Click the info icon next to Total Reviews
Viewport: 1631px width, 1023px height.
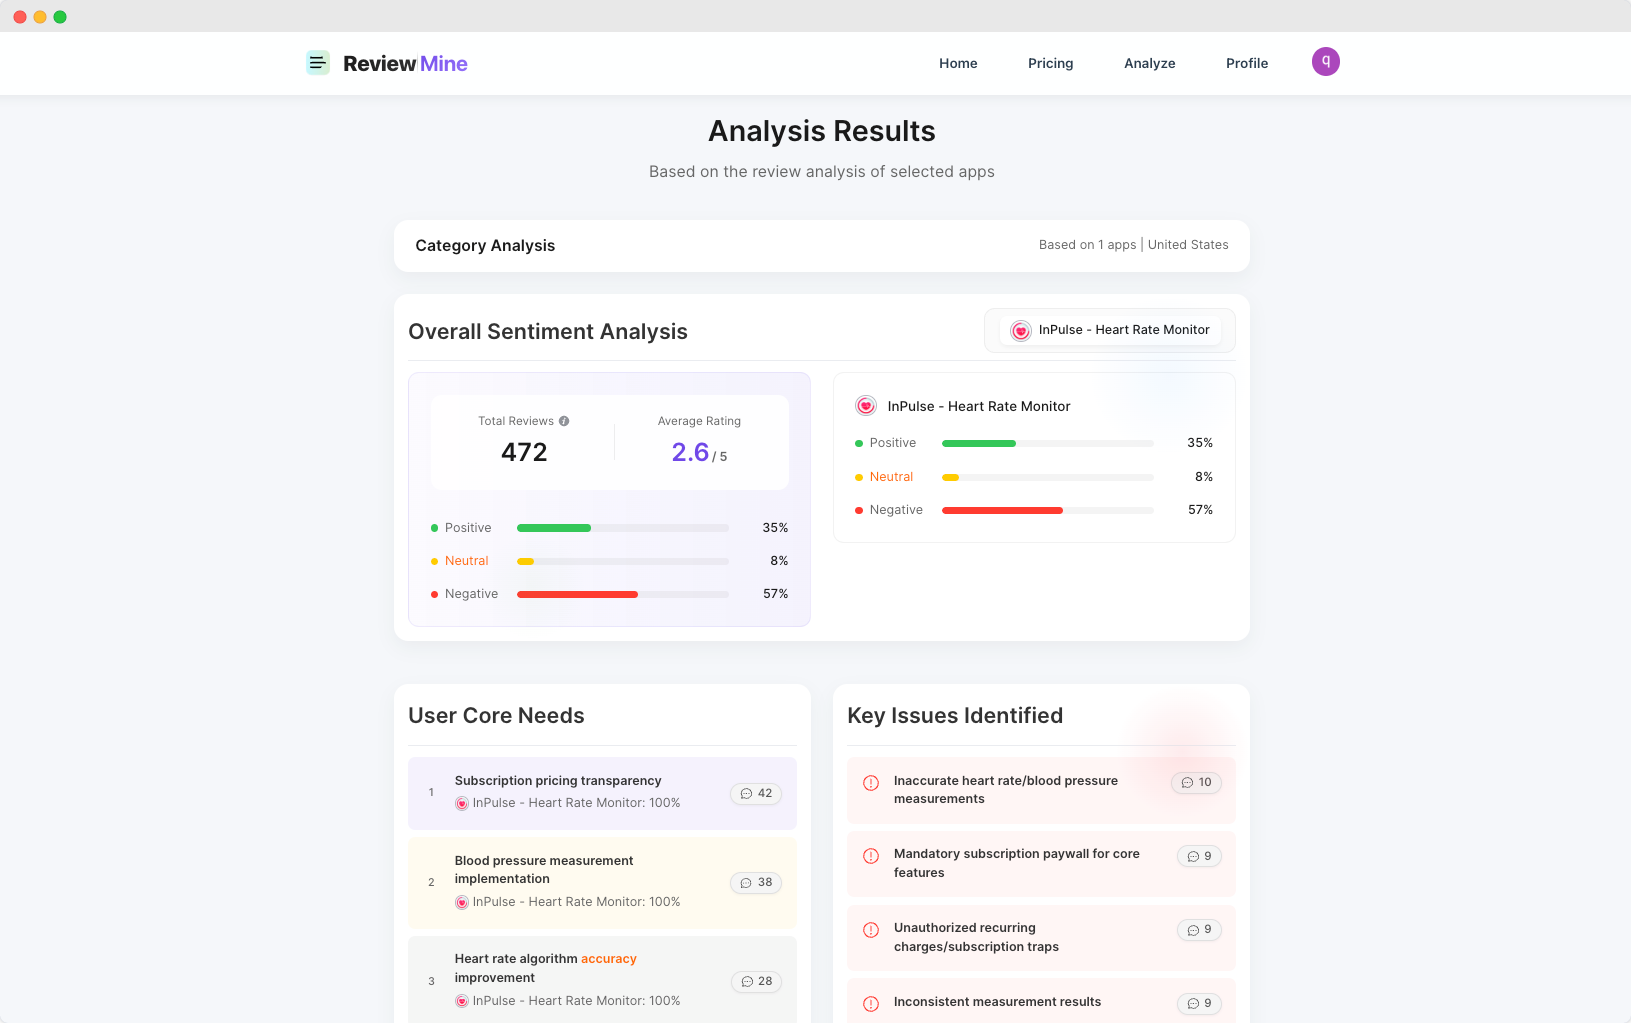563,420
